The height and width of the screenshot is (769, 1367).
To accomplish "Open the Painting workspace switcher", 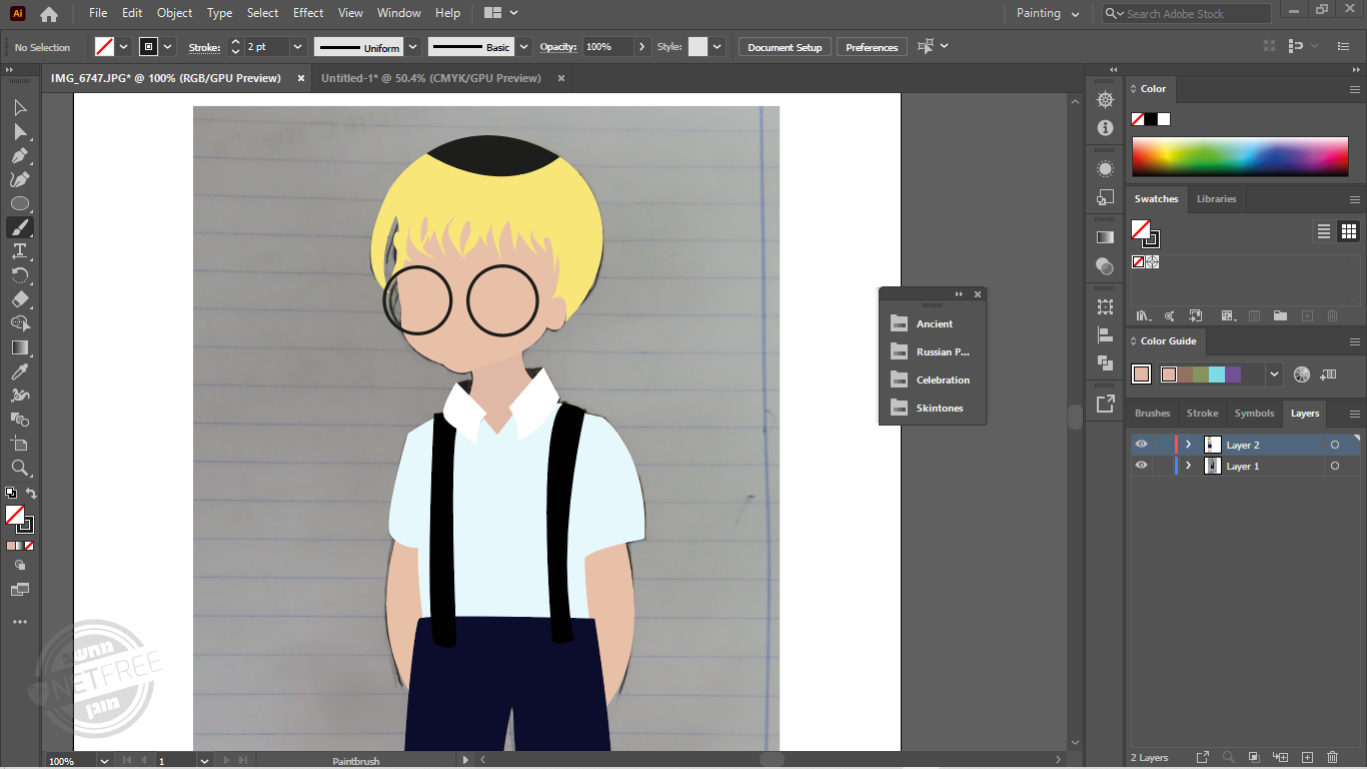I will click(x=1047, y=14).
